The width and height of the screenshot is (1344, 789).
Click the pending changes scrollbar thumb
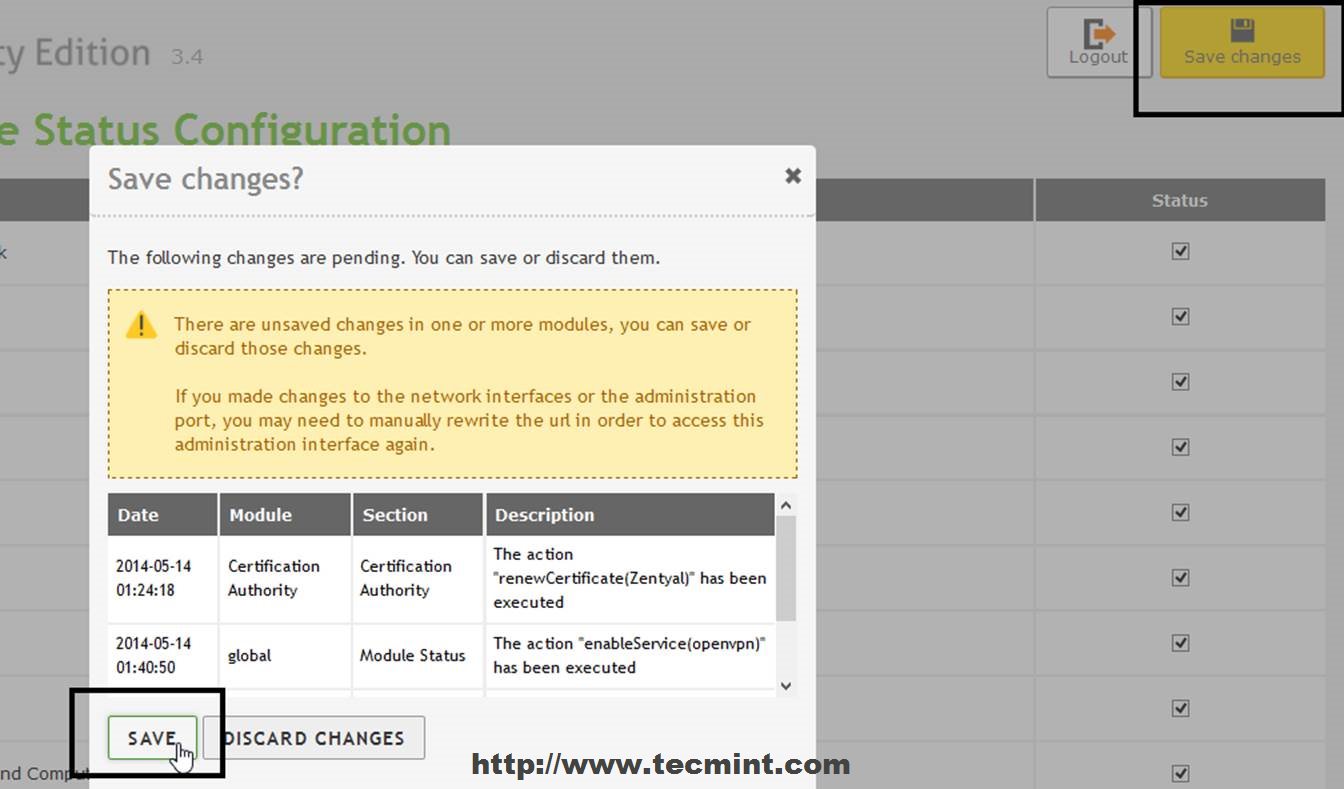[x=786, y=567]
